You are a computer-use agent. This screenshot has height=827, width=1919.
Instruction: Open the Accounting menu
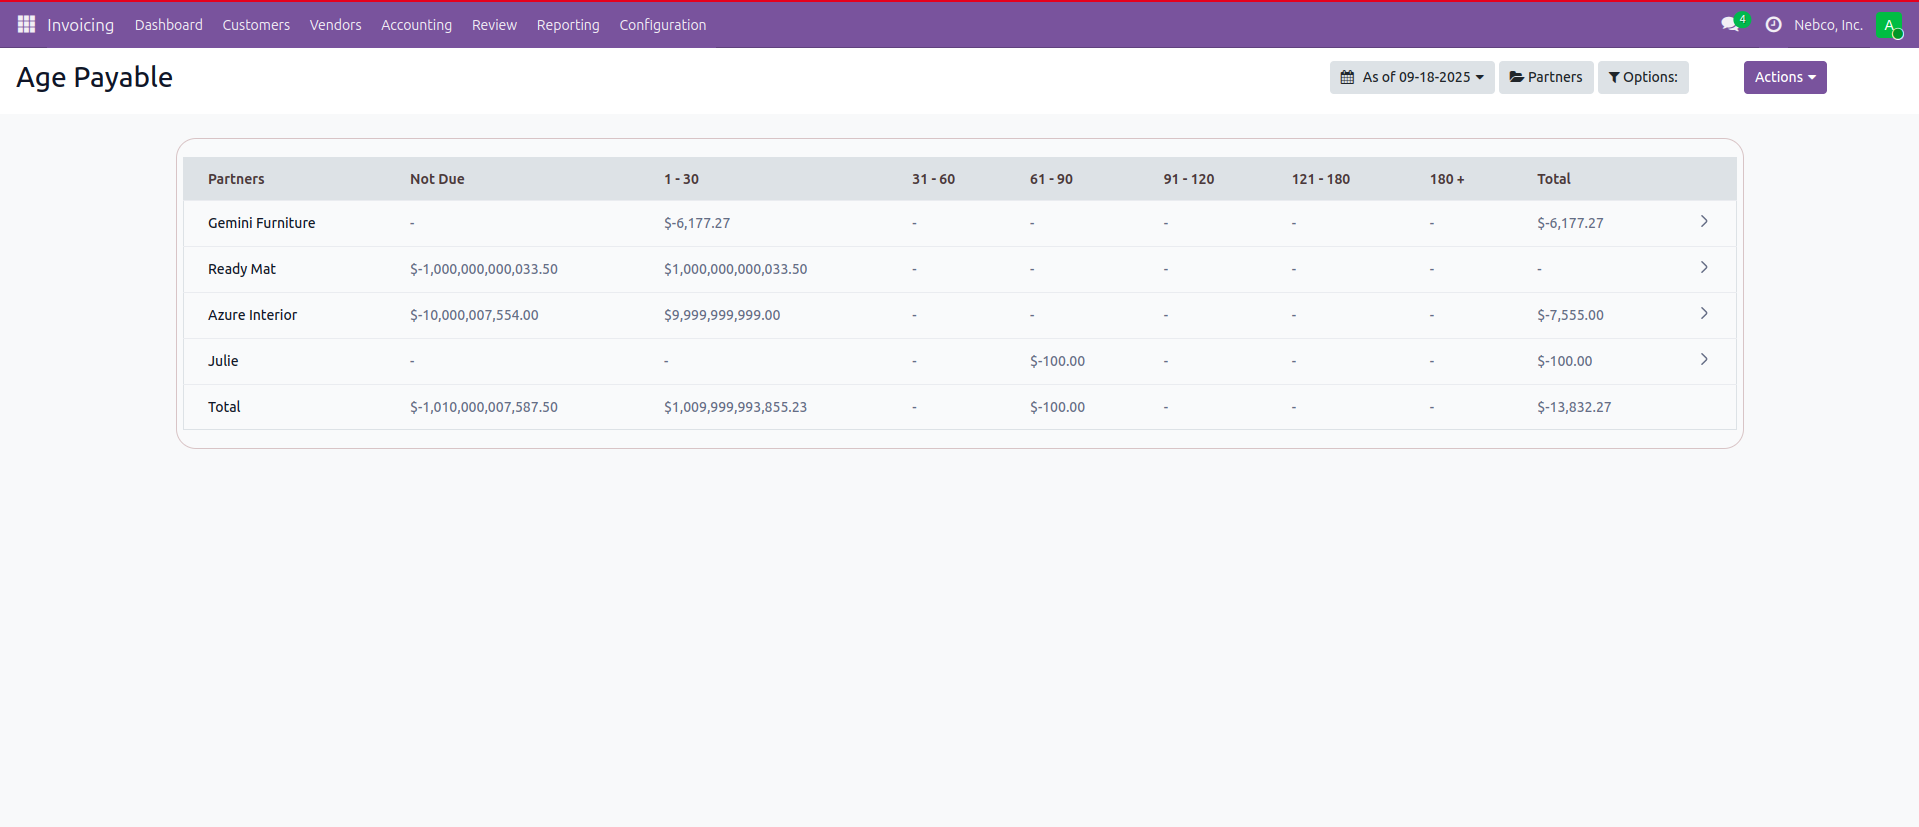click(x=416, y=25)
